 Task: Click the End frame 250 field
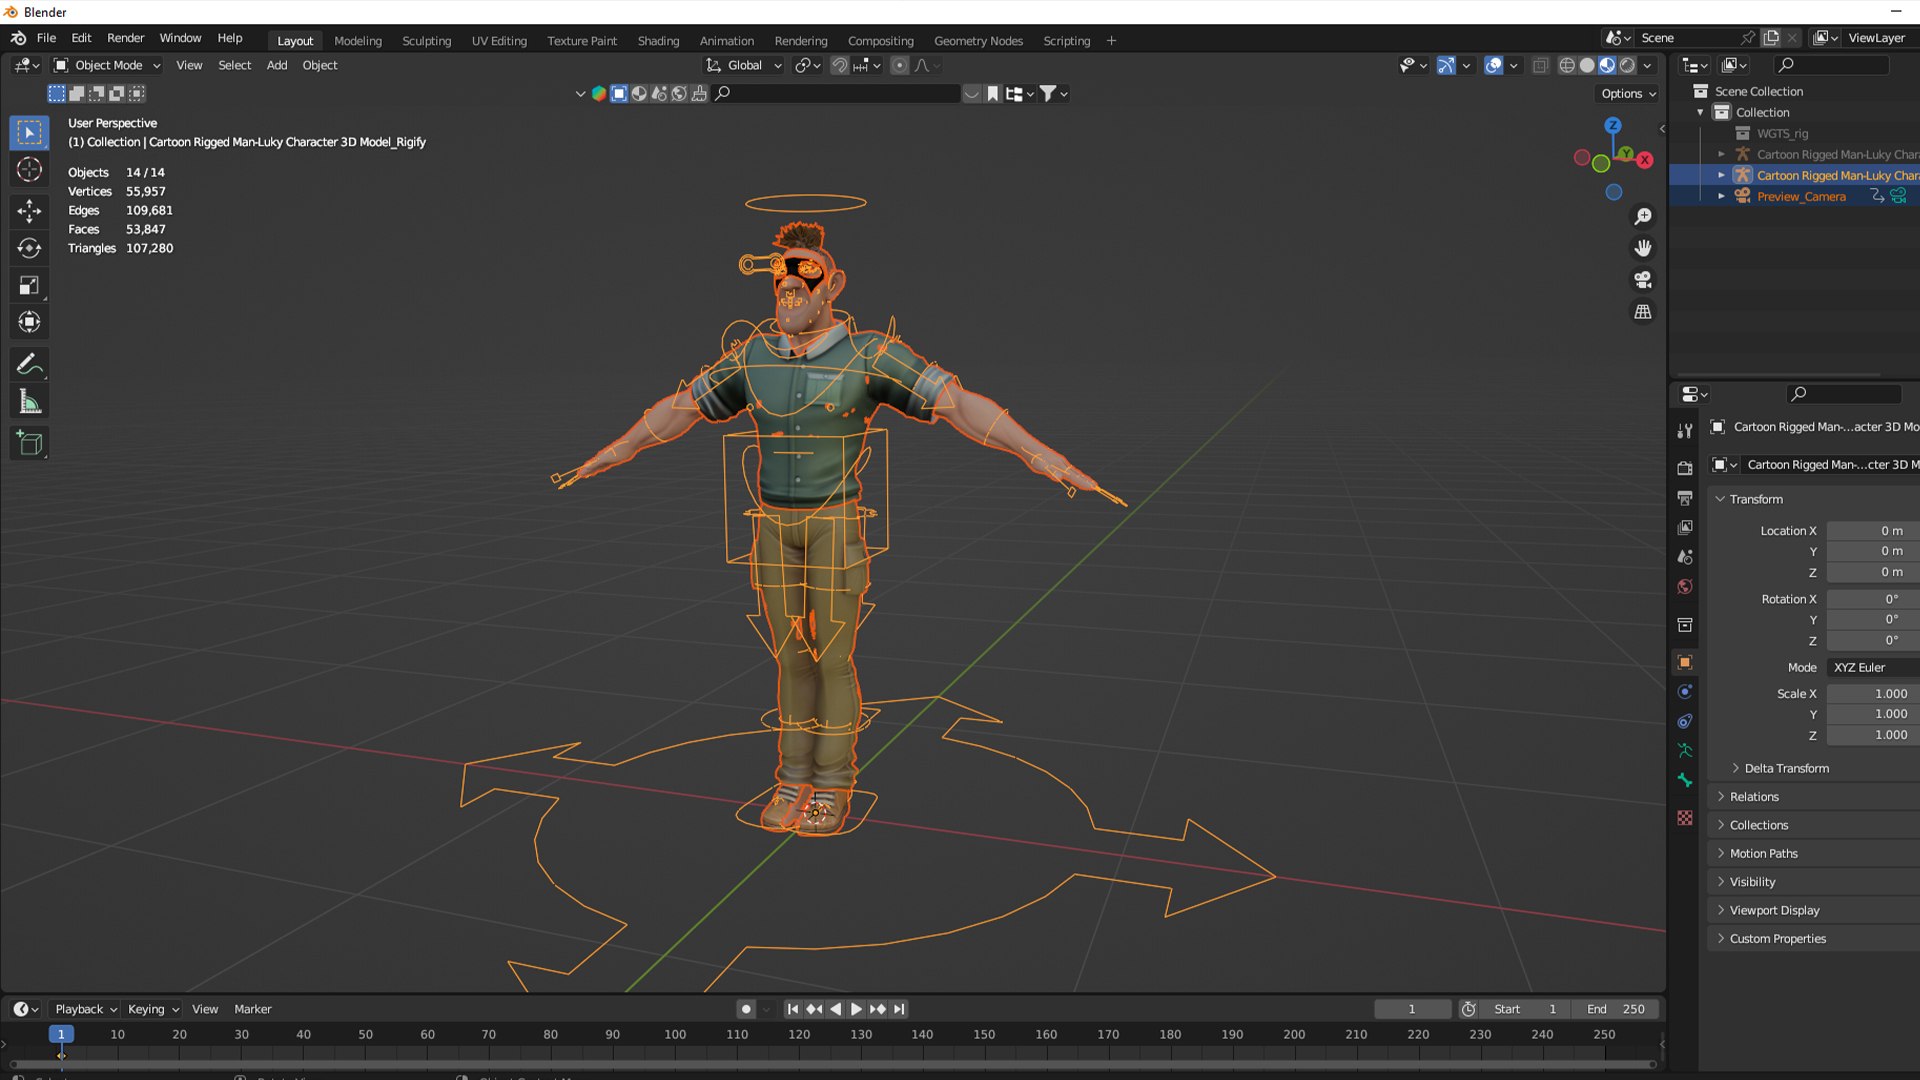click(1616, 1009)
